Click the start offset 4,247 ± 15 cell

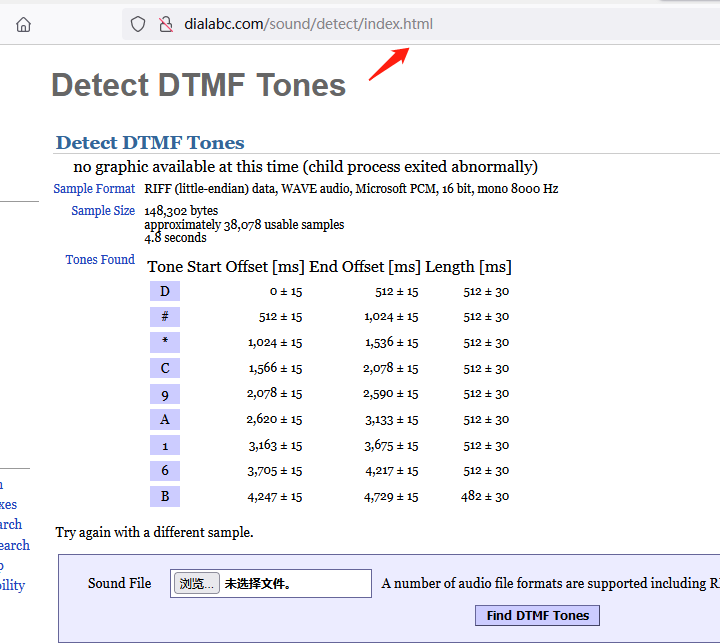(x=275, y=497)
